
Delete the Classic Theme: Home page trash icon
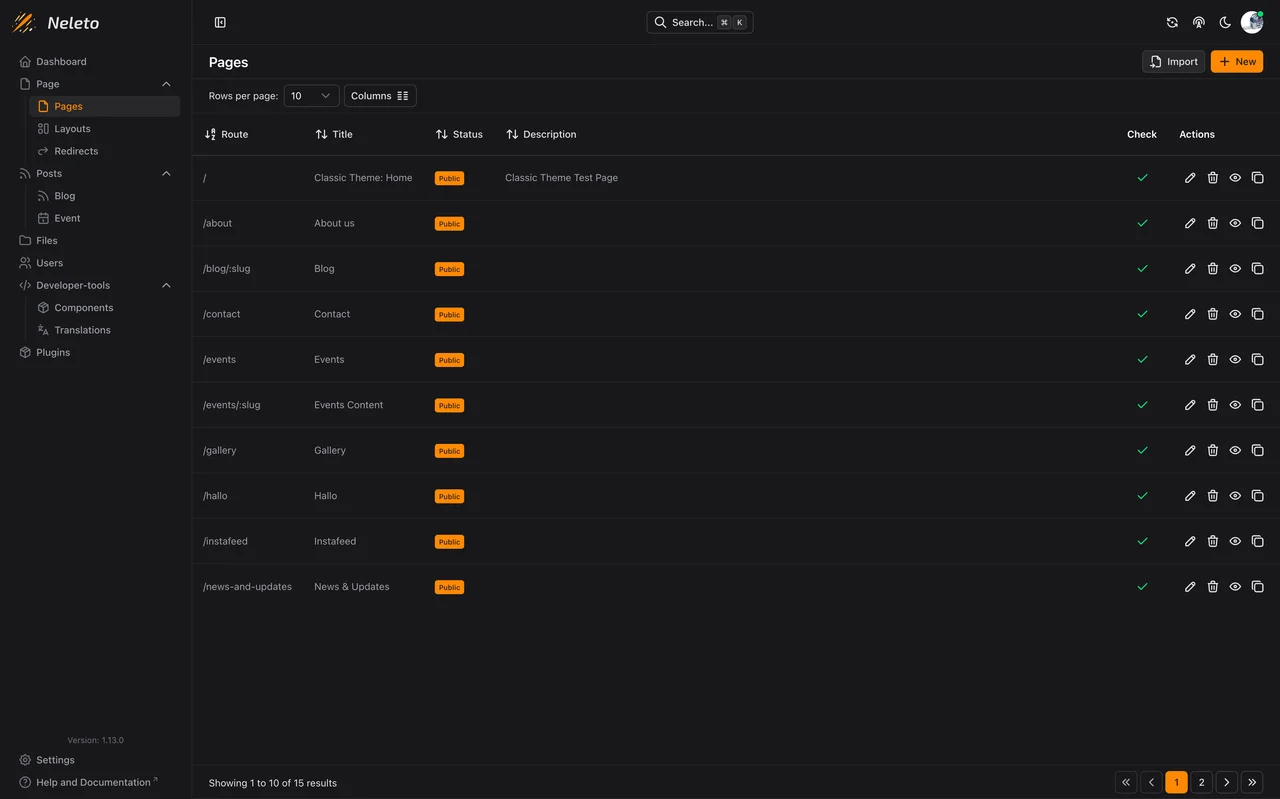pyautogui.click(x=1212, y=178)
